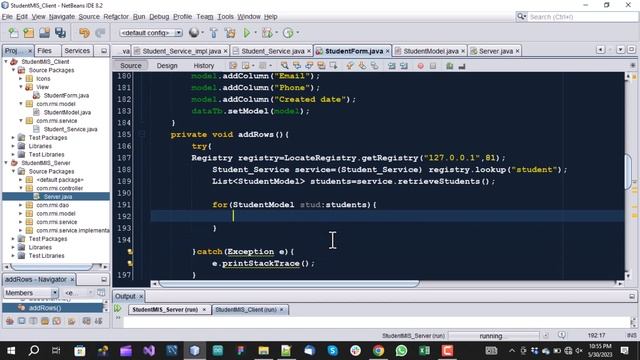Select the Source view button
This screenshot has width=640, height=360.
pyautogui.click(x=131, y=65)
